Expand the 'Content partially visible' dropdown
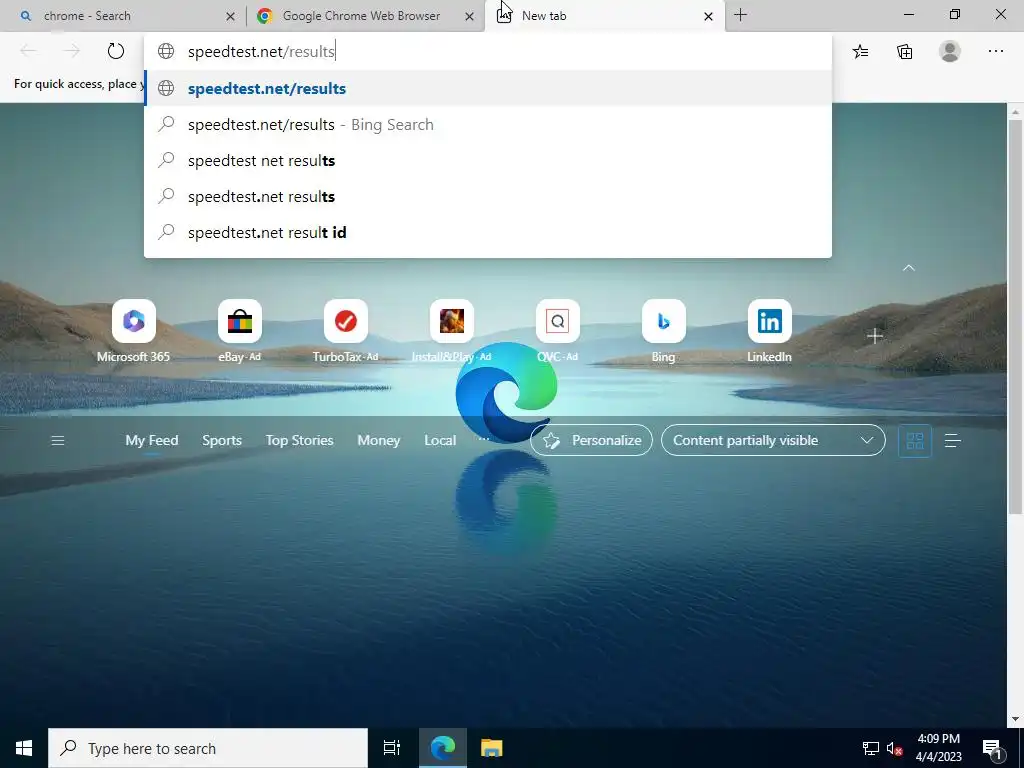This screenshot has height=768, width=1024. pyautogui.click(x=773, y=440)
